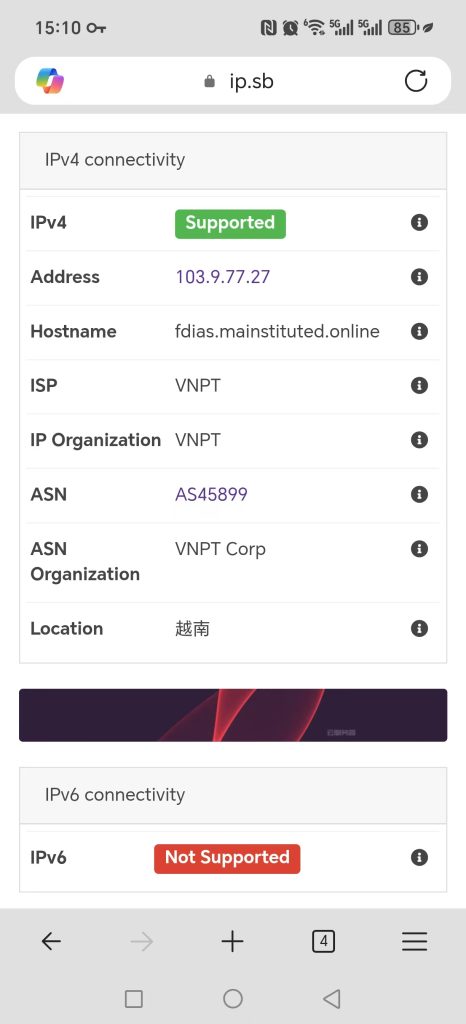Viewport: 466px width, 1024px height.
Task: Tap the Copilot icon in address bar
Action: pos(50,81)
